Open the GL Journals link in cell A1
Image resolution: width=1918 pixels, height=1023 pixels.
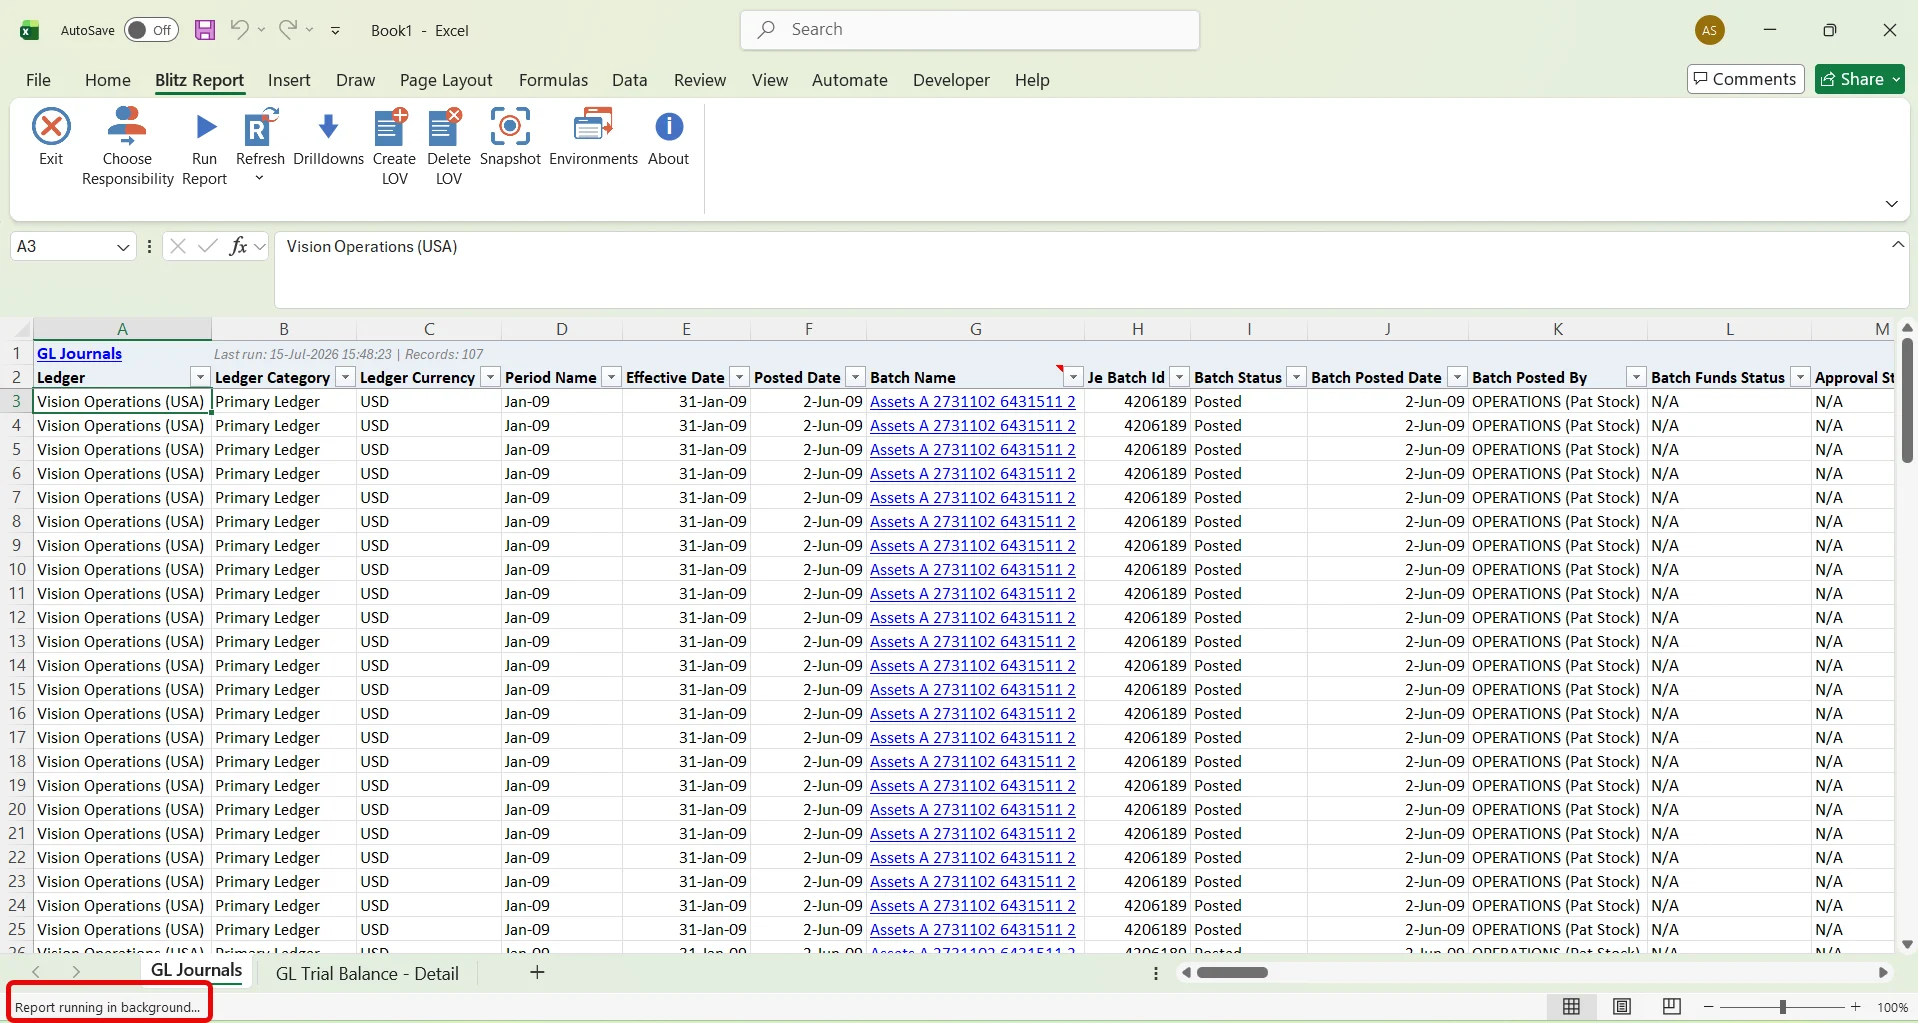pyautogui.click(x=79, y=353)
